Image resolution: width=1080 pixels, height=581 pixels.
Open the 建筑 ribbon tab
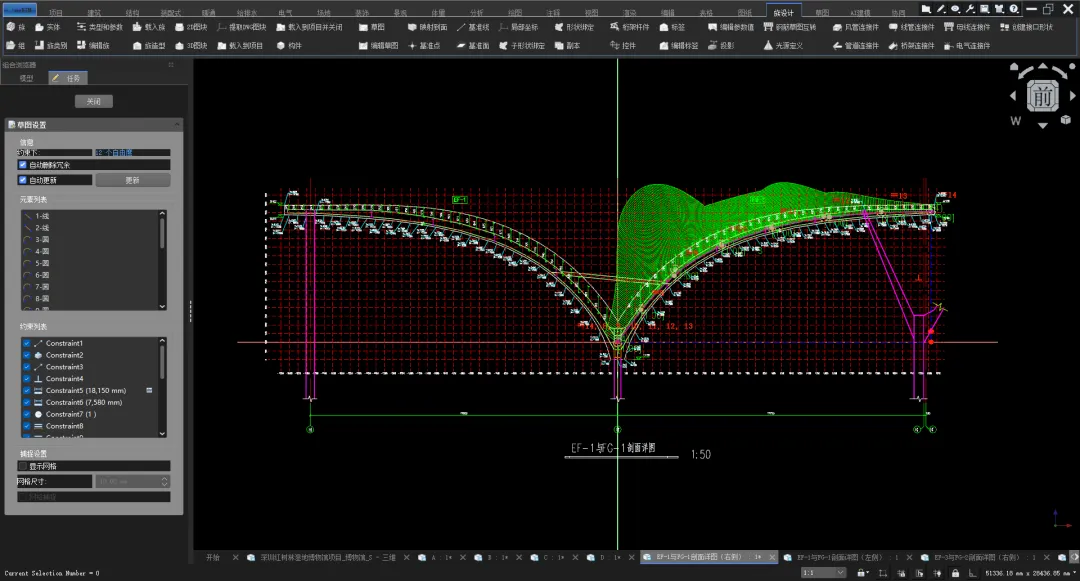[x=94, y=12]
